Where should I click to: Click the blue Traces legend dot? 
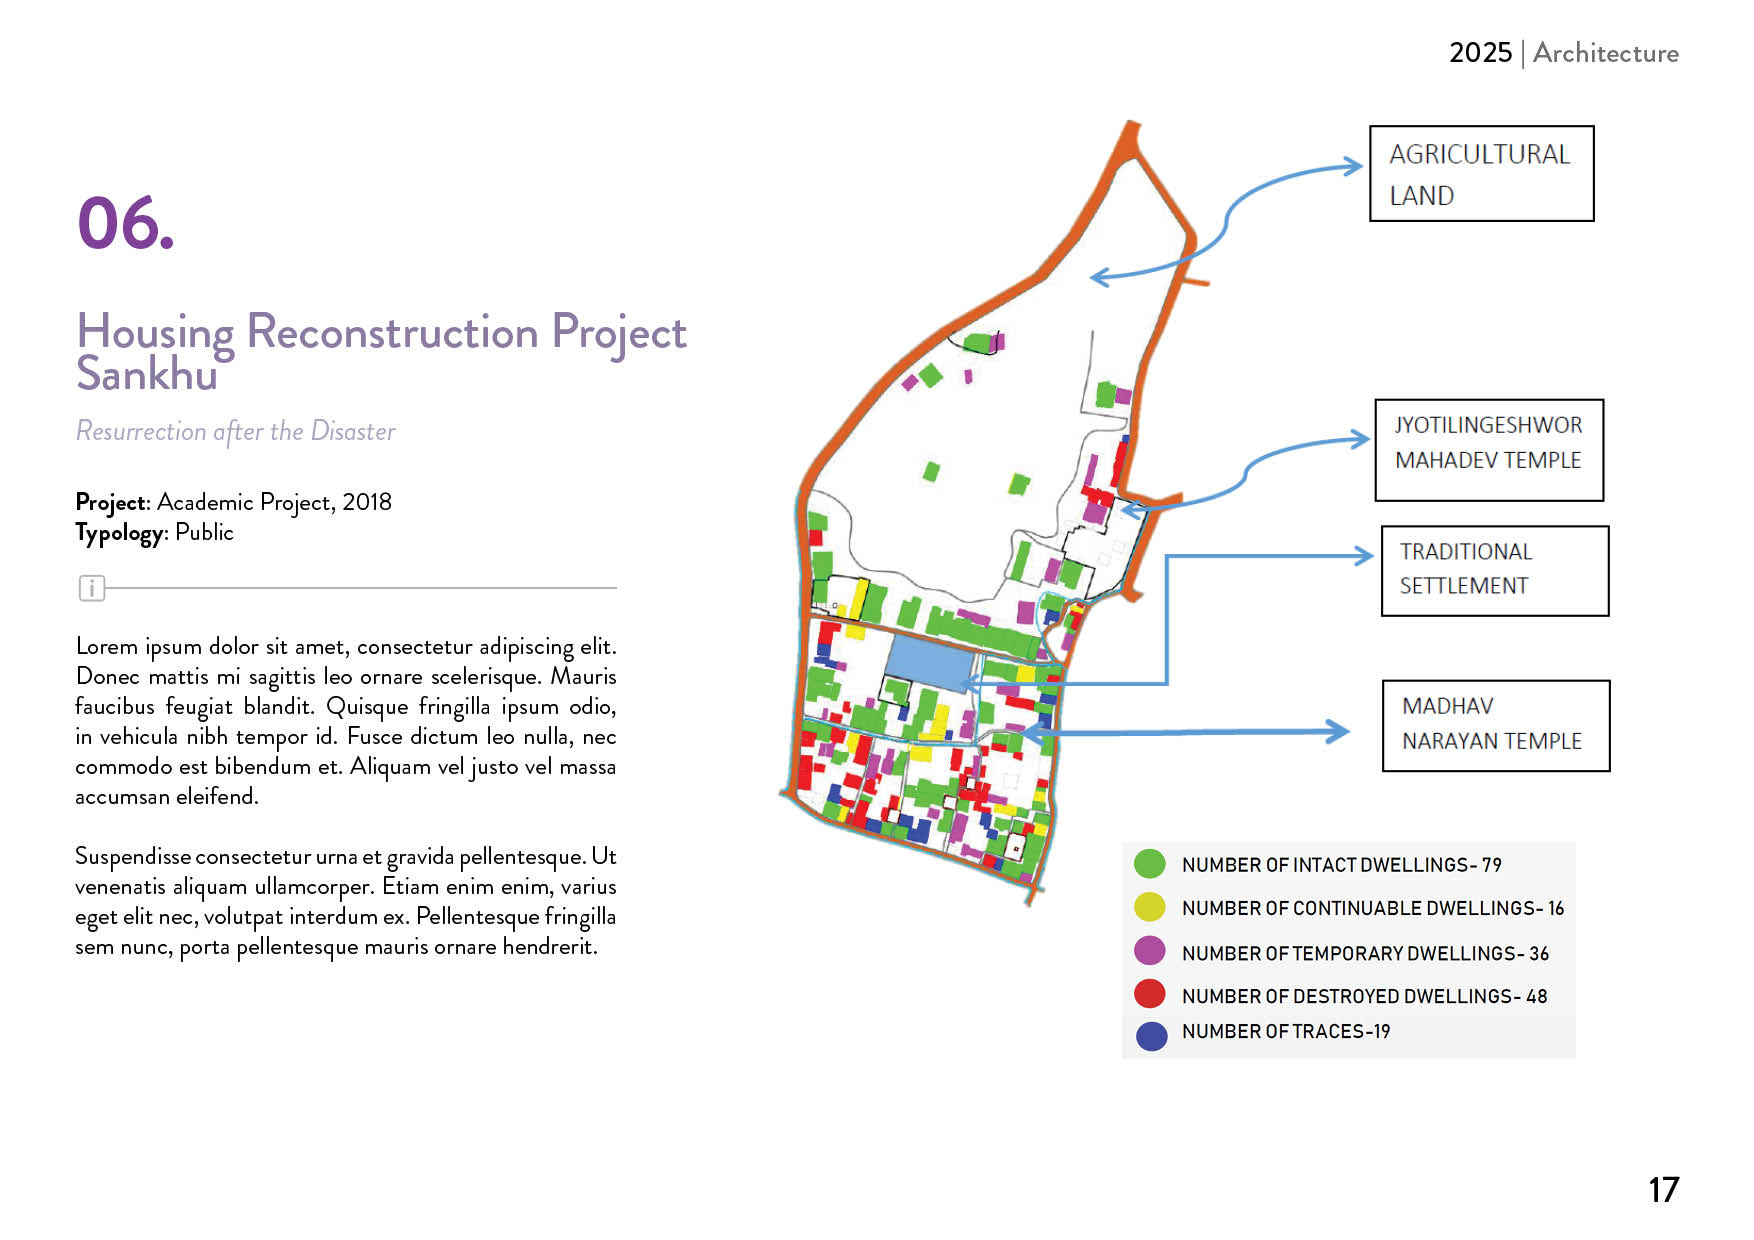coord(1151,1035)
